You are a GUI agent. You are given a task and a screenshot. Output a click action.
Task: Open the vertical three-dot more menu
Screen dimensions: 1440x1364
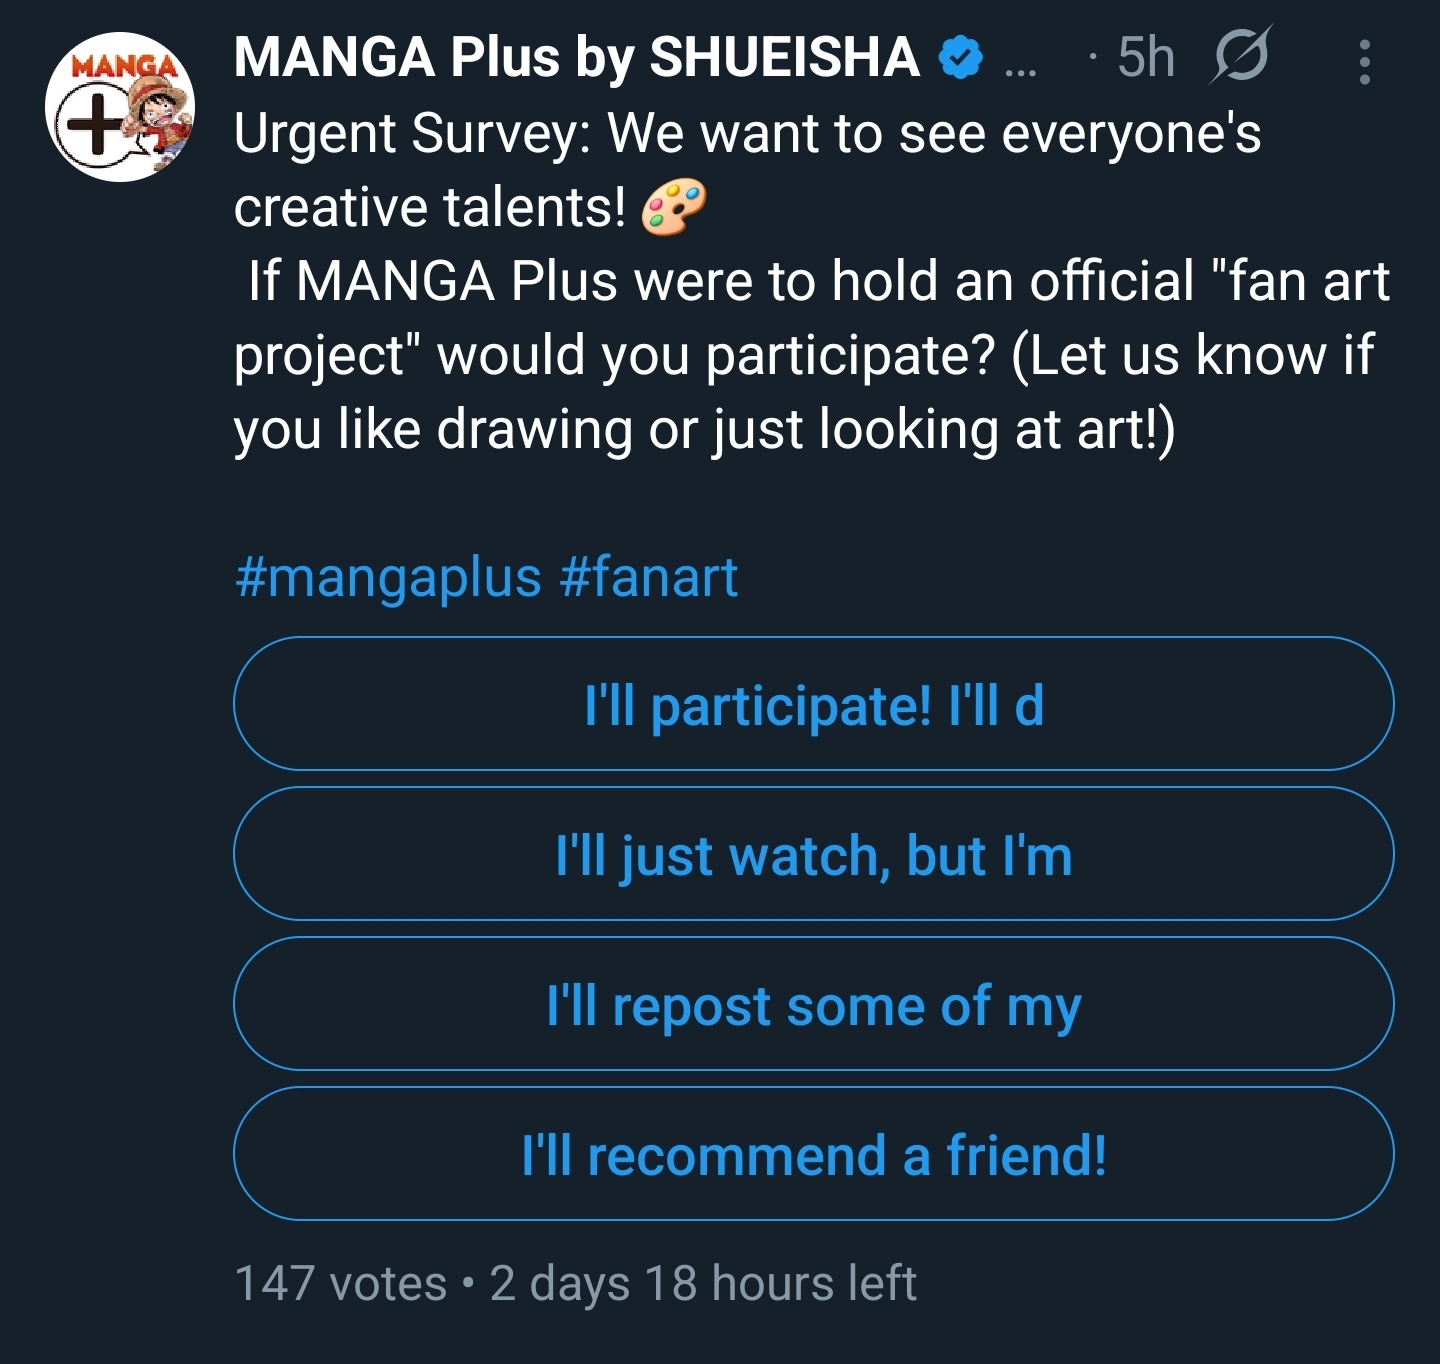point(1364,62)
